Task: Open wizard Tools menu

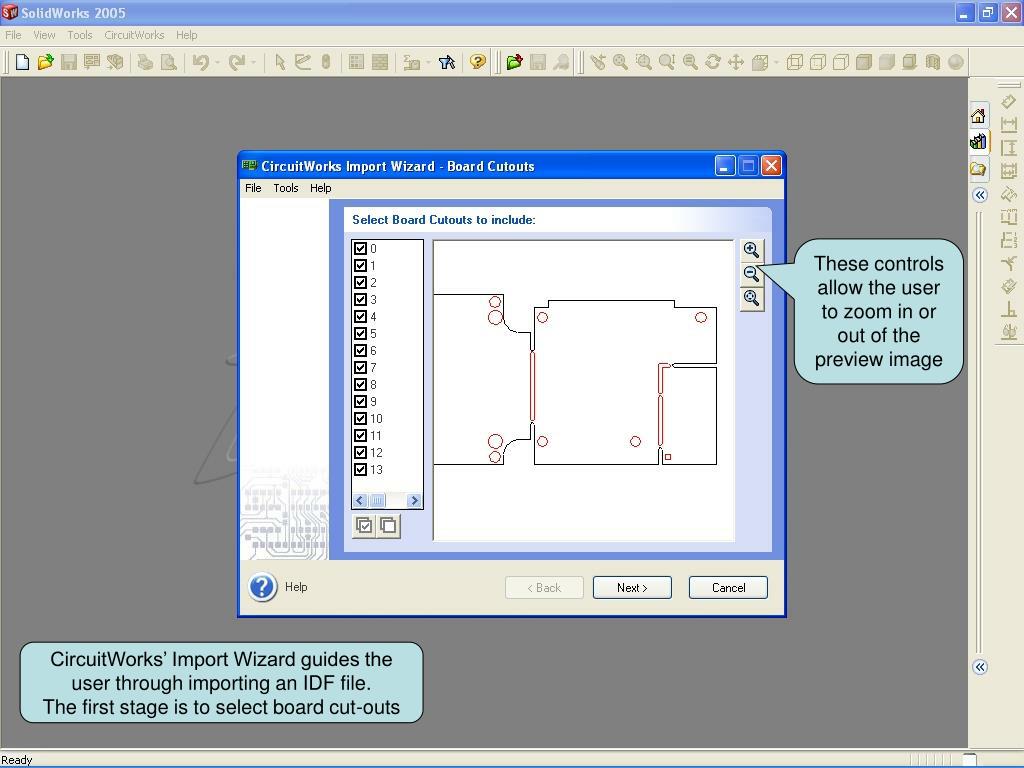Action: [x=286, y=188]
